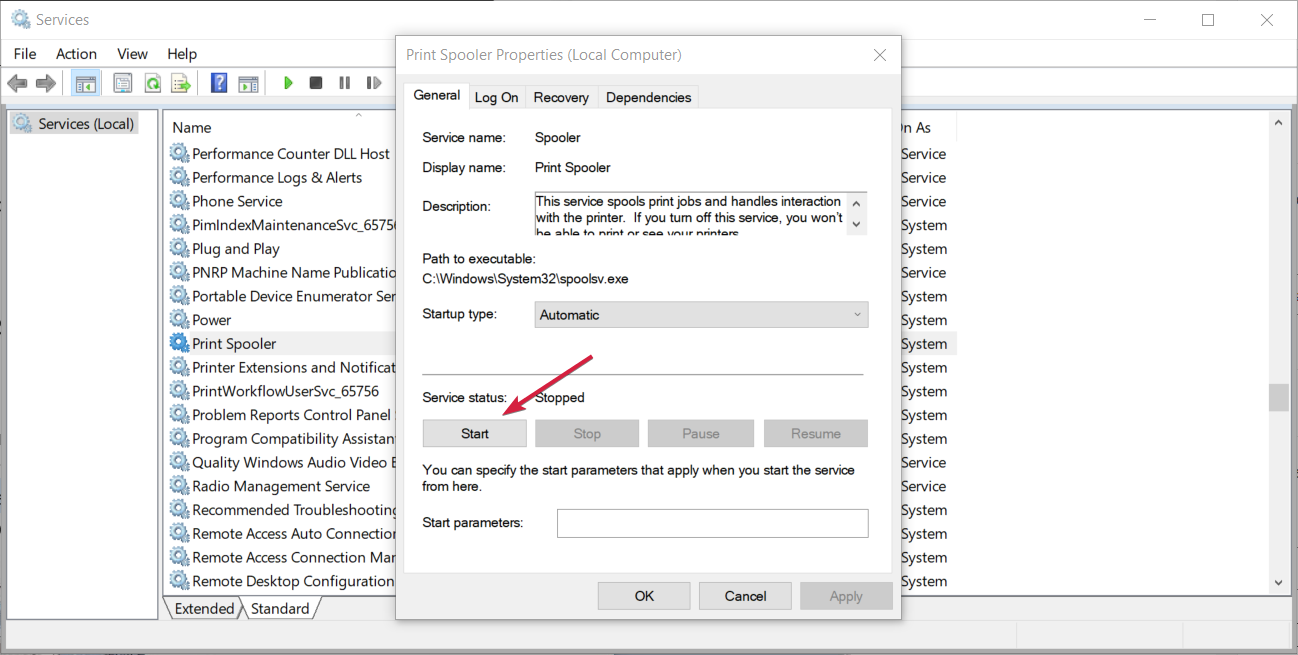
Task: Click the greyed-out Apply button
Action: click(x=846, y=596)
